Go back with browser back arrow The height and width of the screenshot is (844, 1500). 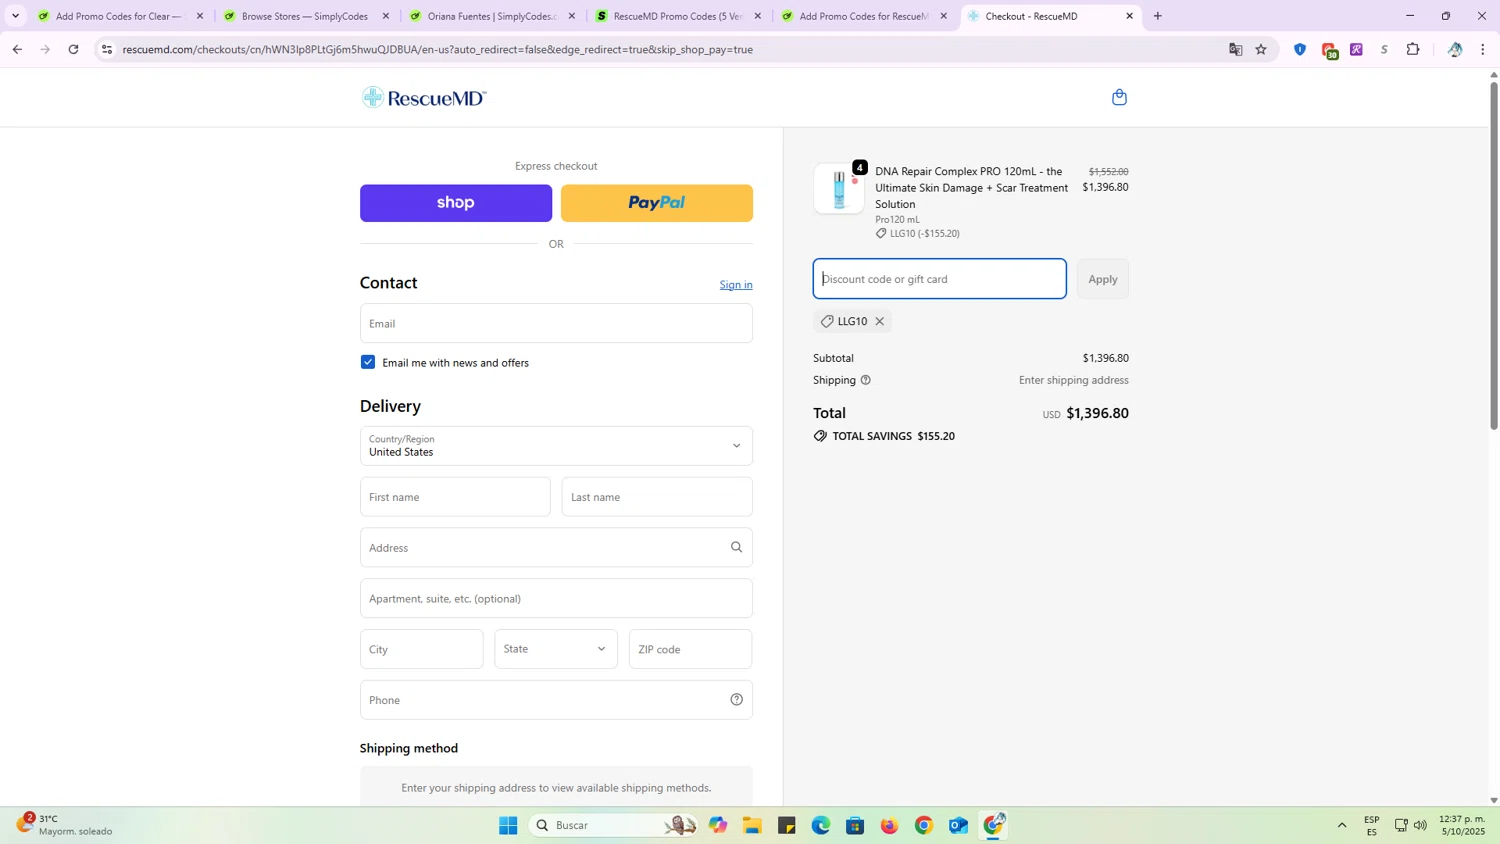pos(17,49)
